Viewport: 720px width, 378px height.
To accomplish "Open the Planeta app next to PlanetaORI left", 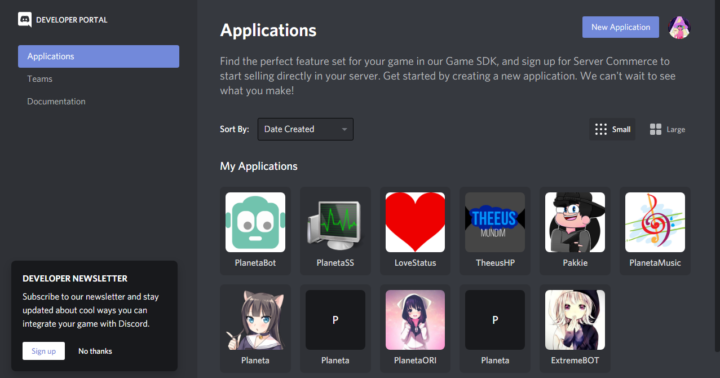I will pyautogui.click(x=335, y=320).
